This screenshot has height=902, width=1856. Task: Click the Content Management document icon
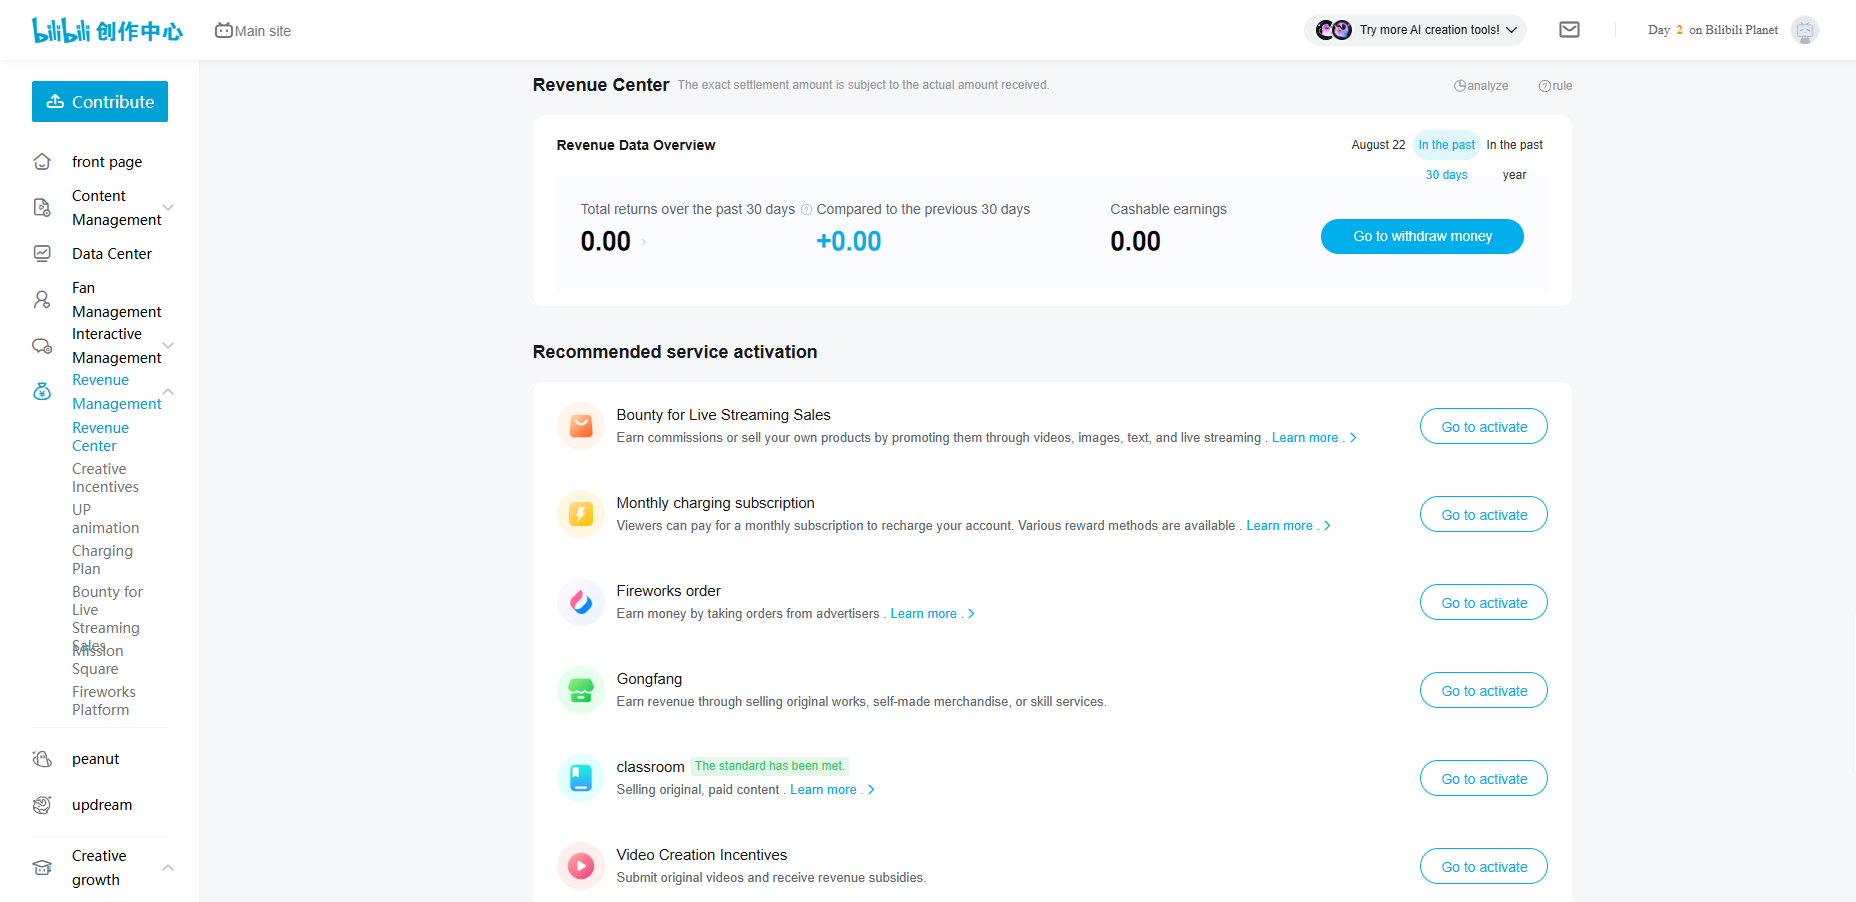coord(42,208)
